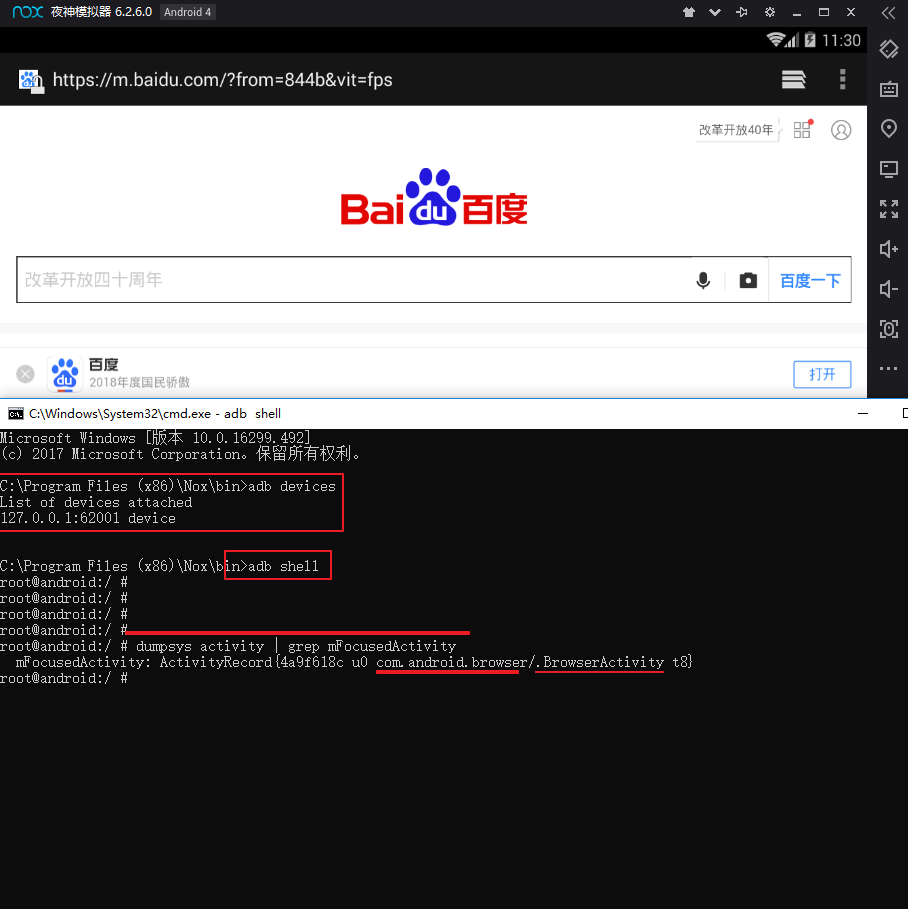Click the 2018年度国民骄傲 banner text

pyautogui.click(x=140, y=383)
